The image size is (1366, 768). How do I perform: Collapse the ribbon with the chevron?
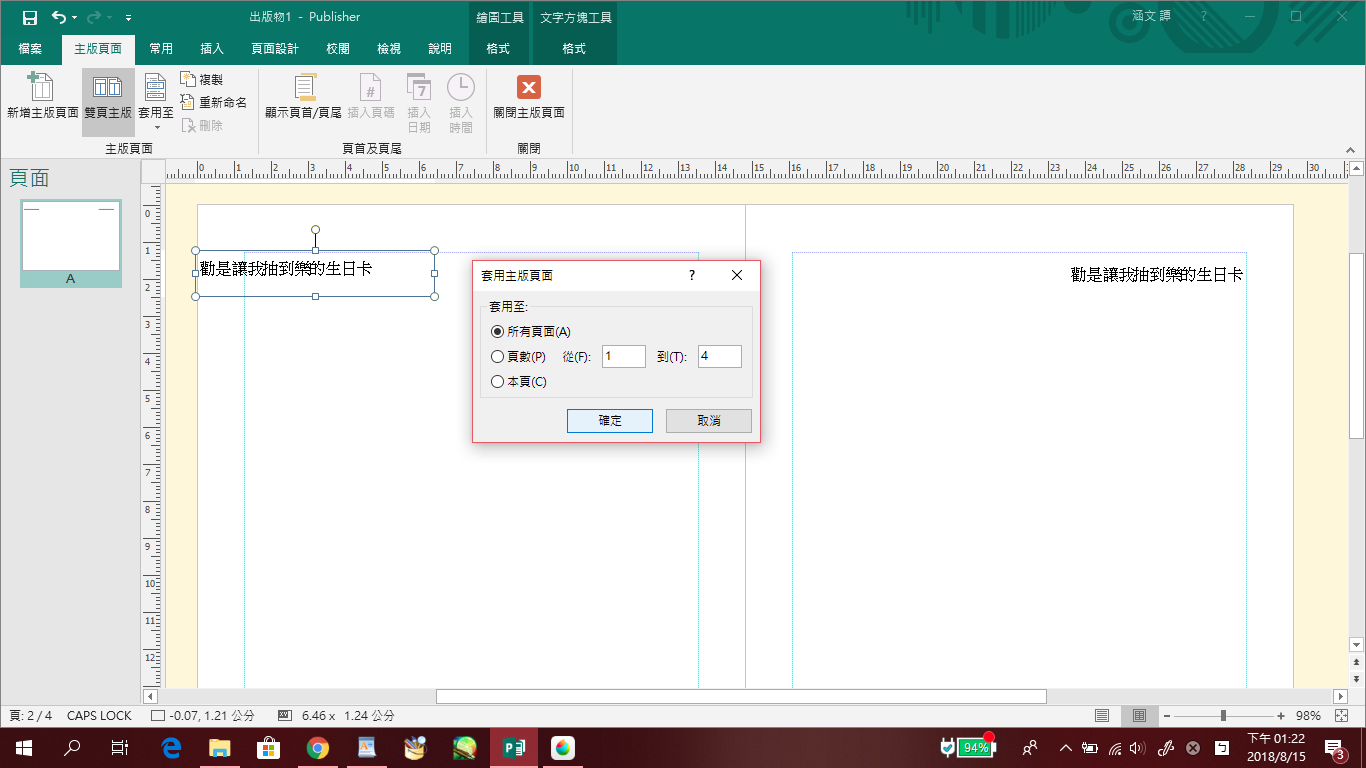(1350, 149)
